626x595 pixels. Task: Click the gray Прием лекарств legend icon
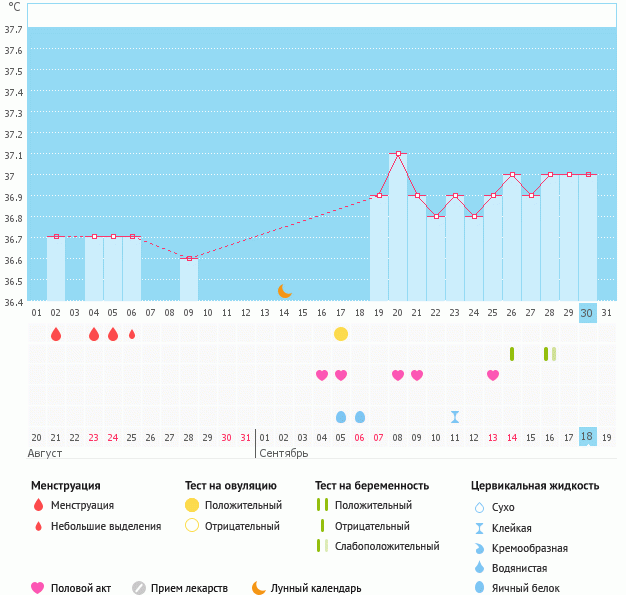tap(139, 588)
